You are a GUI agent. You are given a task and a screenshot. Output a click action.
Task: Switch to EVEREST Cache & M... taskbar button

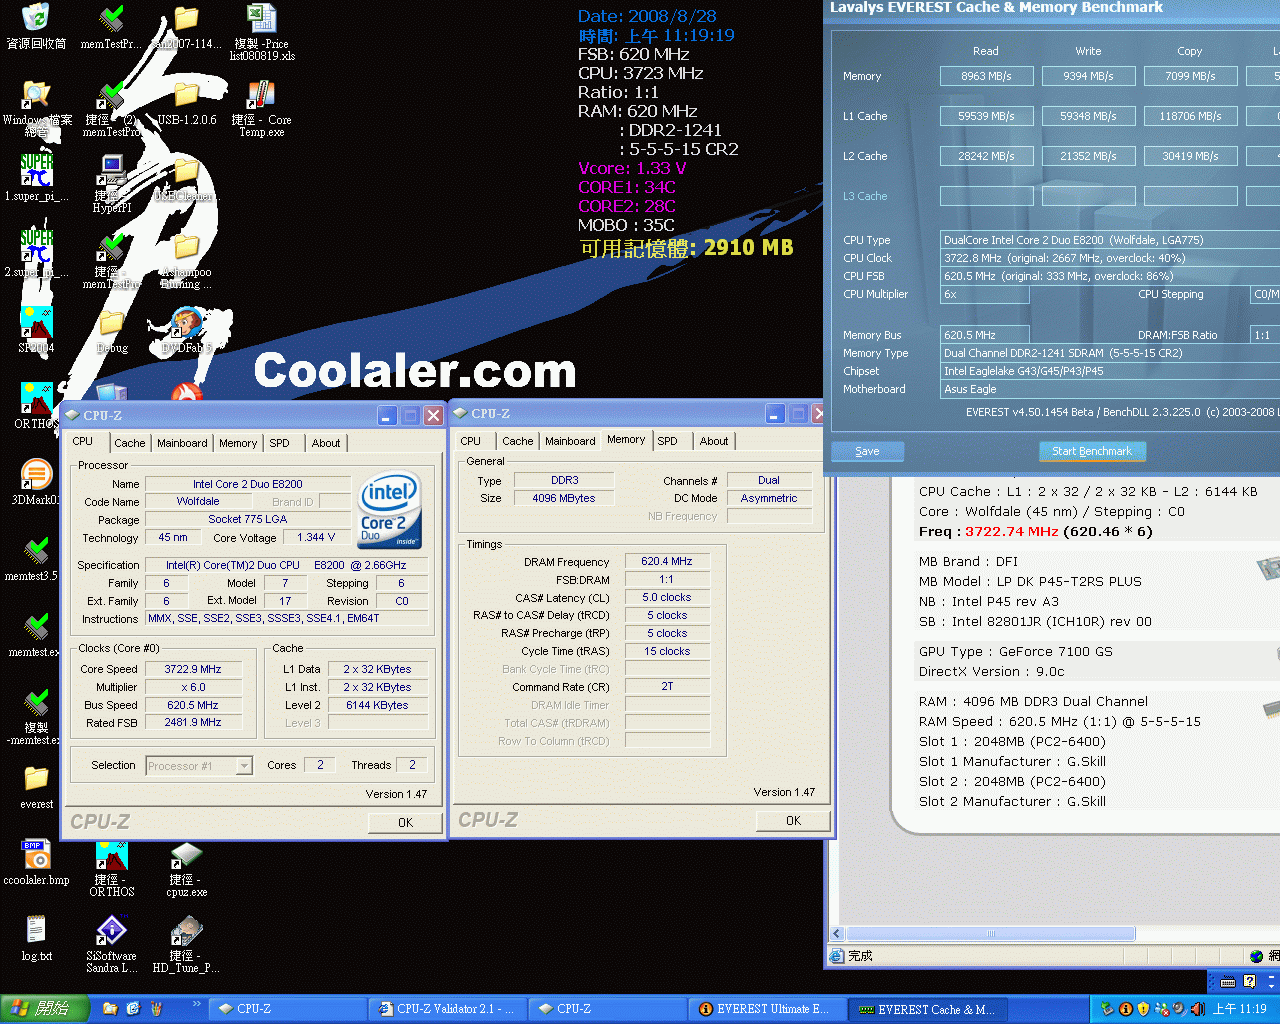coord(927,1009)
